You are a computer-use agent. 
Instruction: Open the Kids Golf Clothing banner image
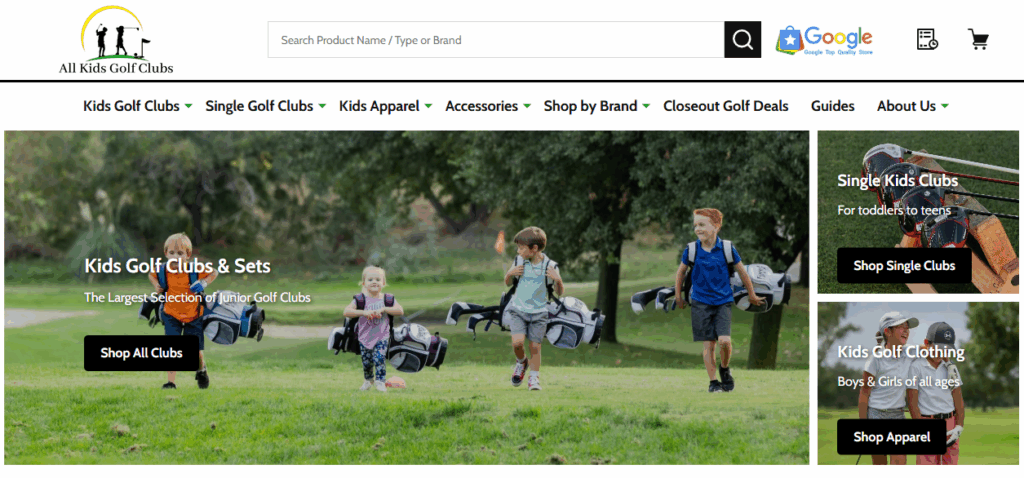click(918, 383)
